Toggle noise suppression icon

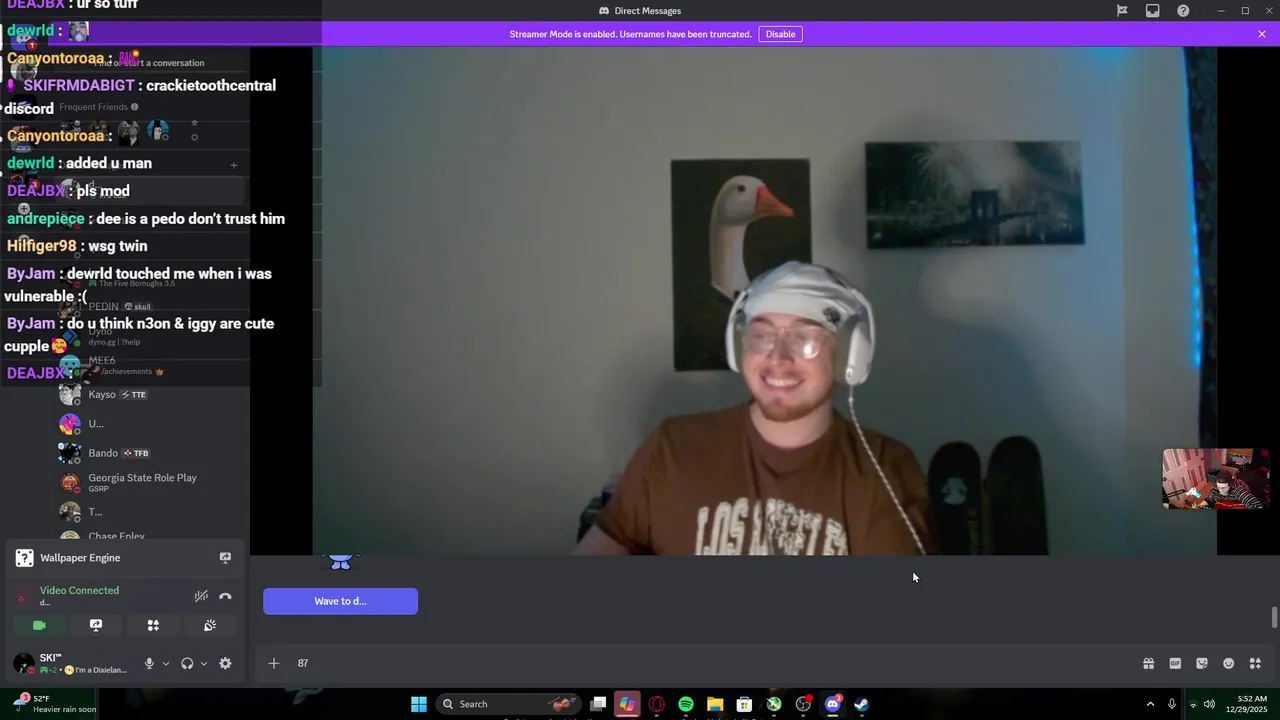pyautogui.click(x=201, y=596)
